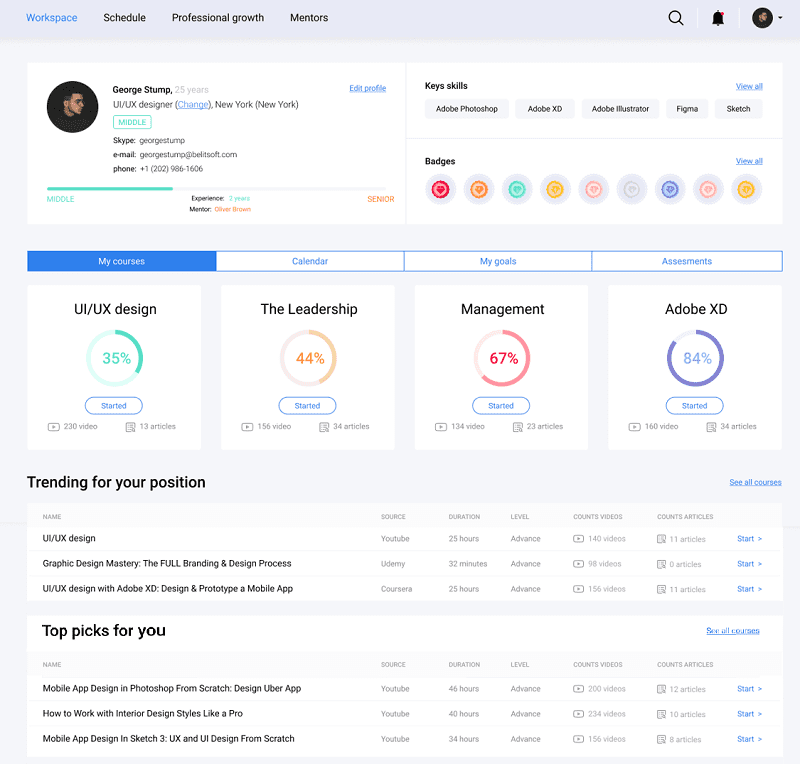Image resolution: width=800 pixels, height=764 pixels.
Task: Switch to the Assesments tab
Action: 687,261
